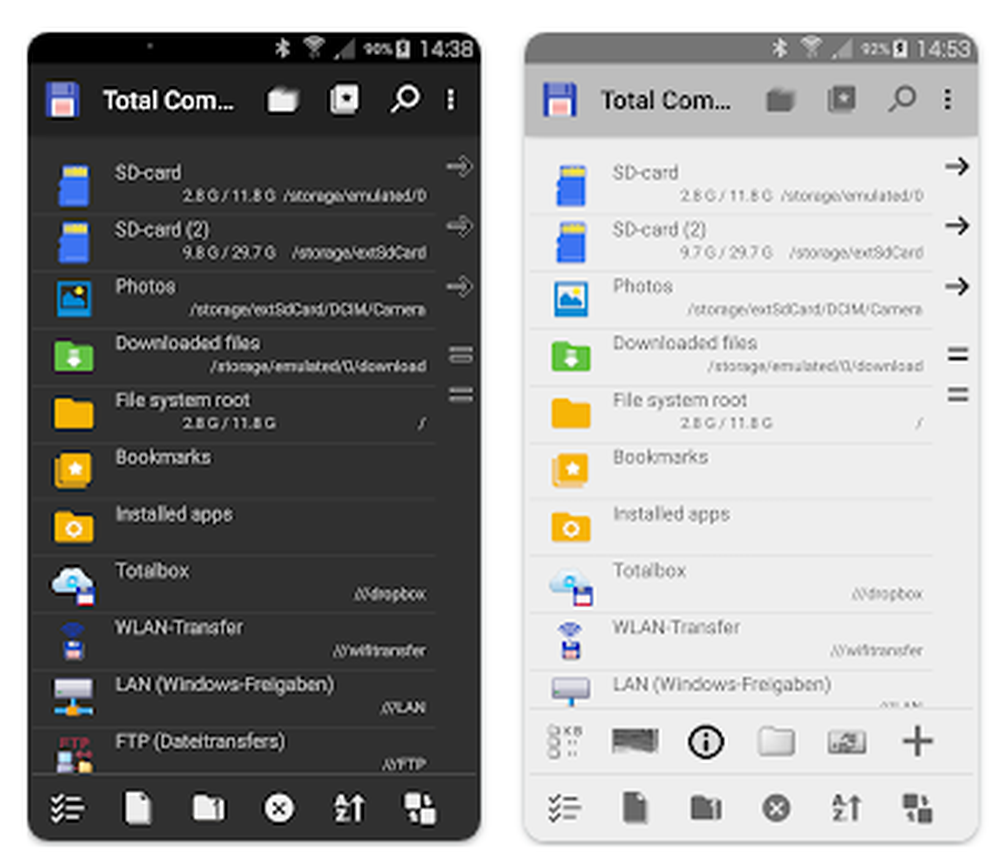Open Totalbox dropbox plugin in dark theme
Viewport: 1000px width, 857px height.
click(x=235, y=583)
